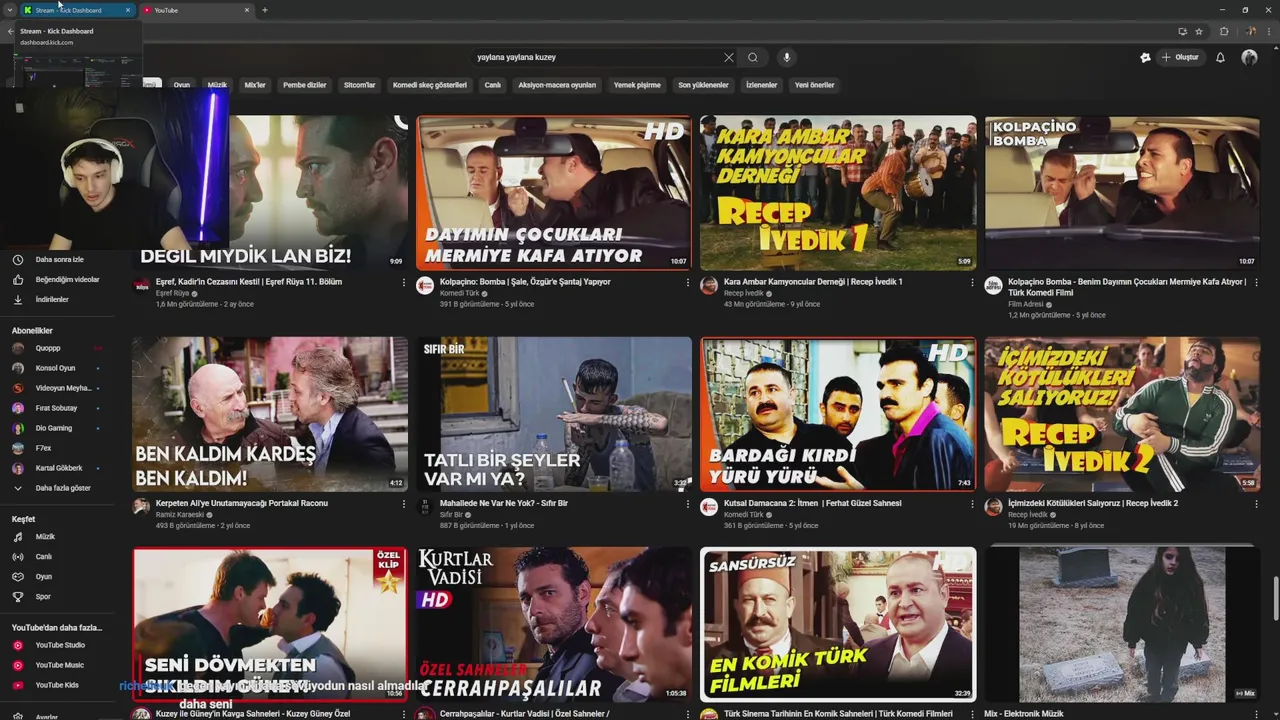Select the Müzik filter chip

point(217,85)
